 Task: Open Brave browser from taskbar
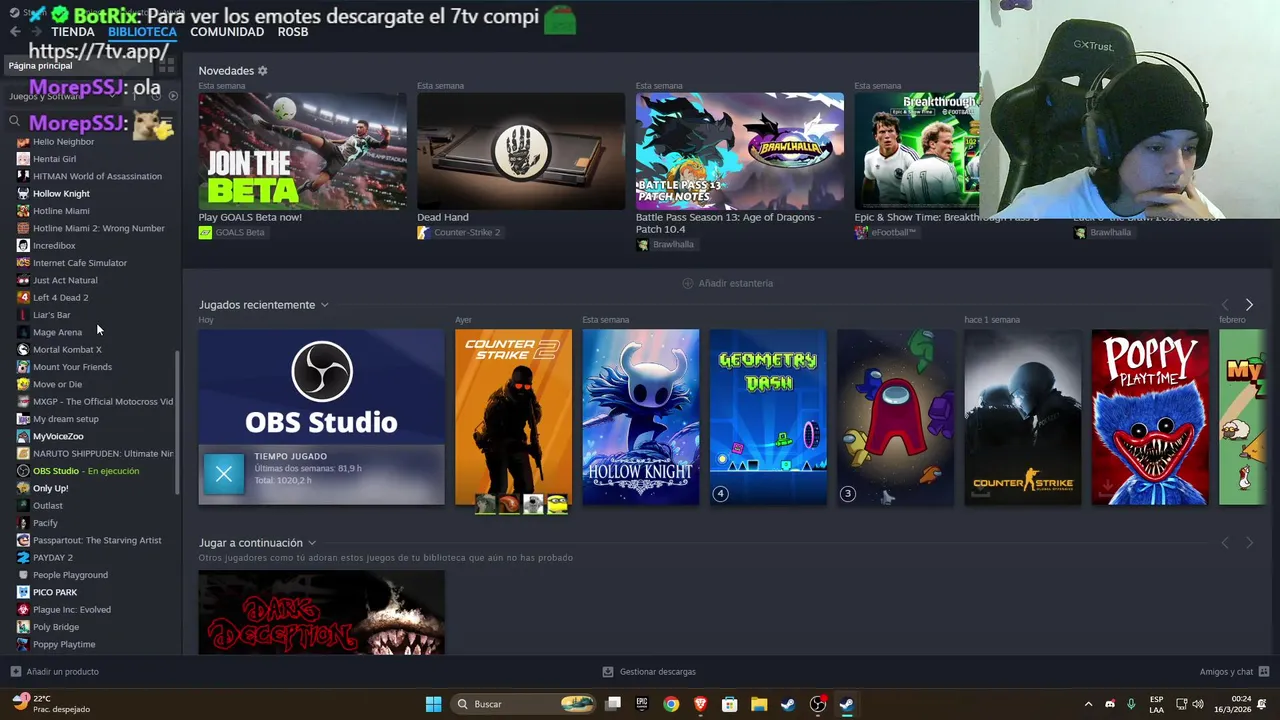(x=700, y=704)
